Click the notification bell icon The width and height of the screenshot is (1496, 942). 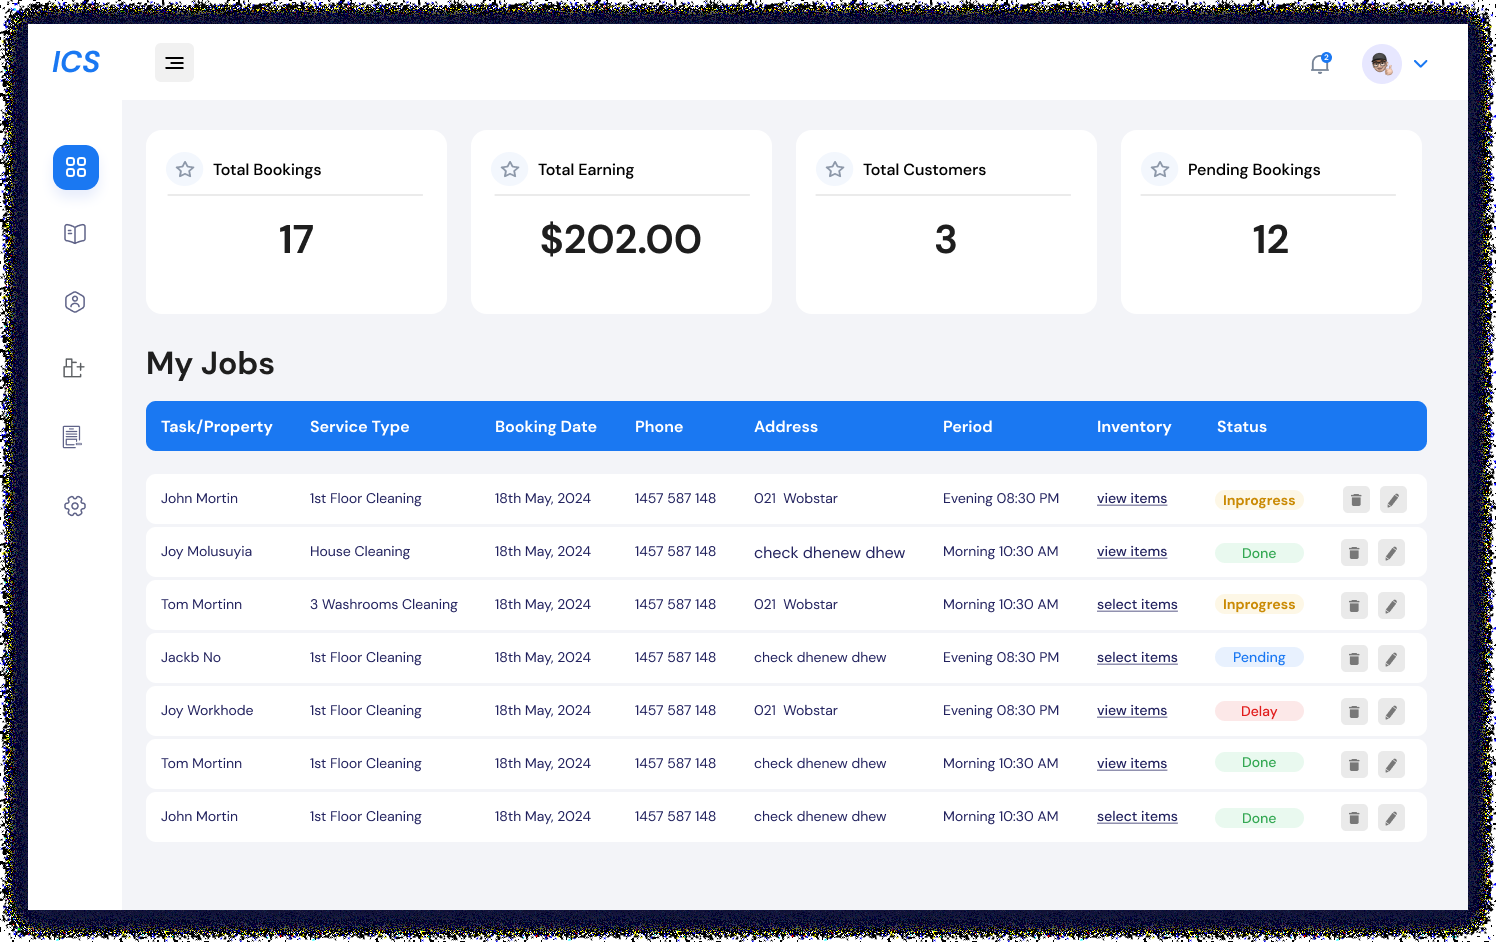point(1320,64)
